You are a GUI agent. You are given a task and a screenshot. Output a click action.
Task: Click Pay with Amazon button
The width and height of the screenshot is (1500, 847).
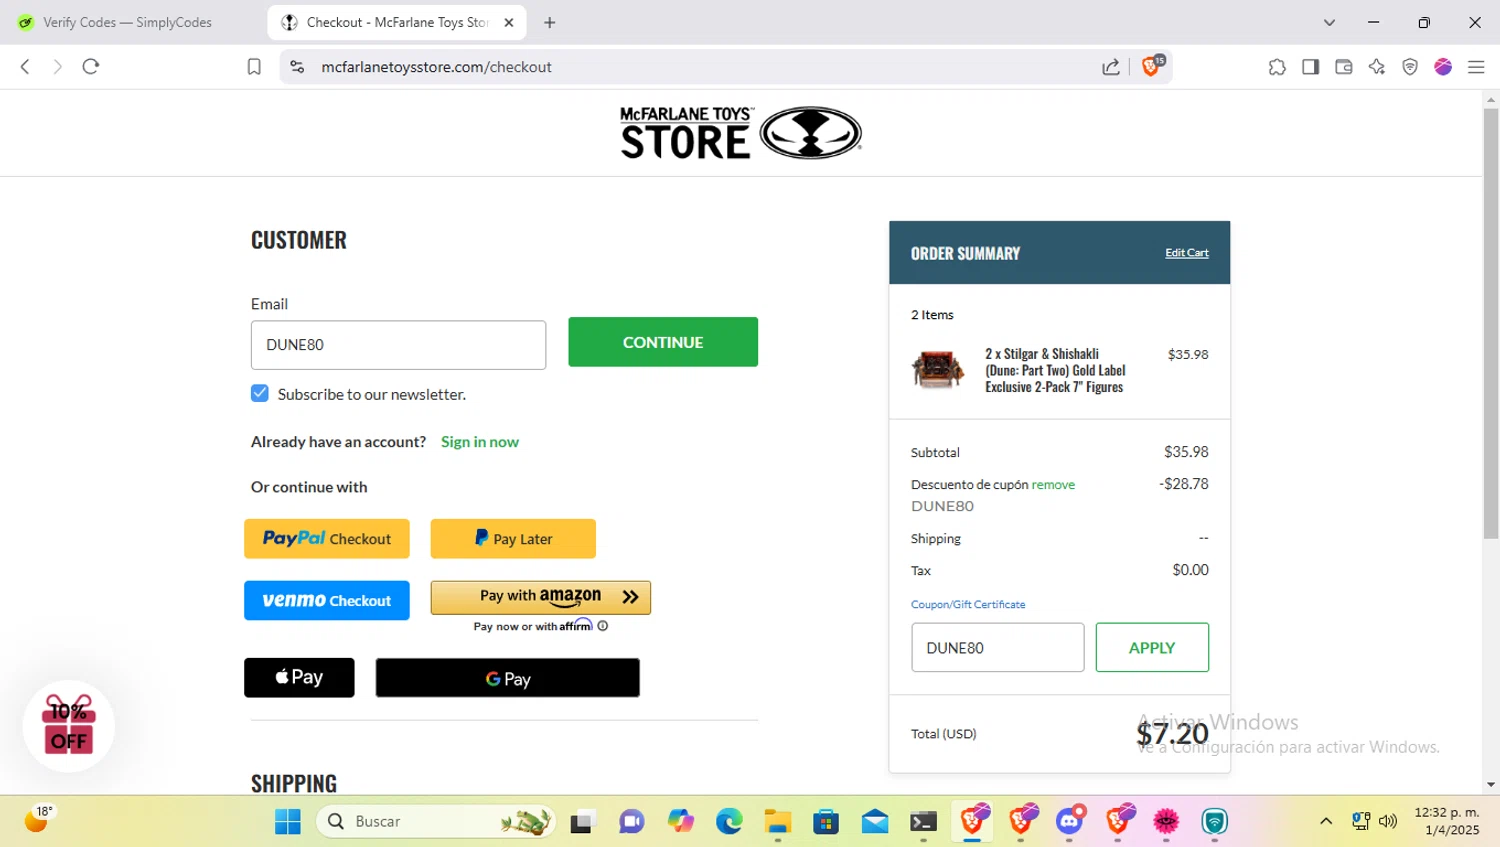(541, 597)
